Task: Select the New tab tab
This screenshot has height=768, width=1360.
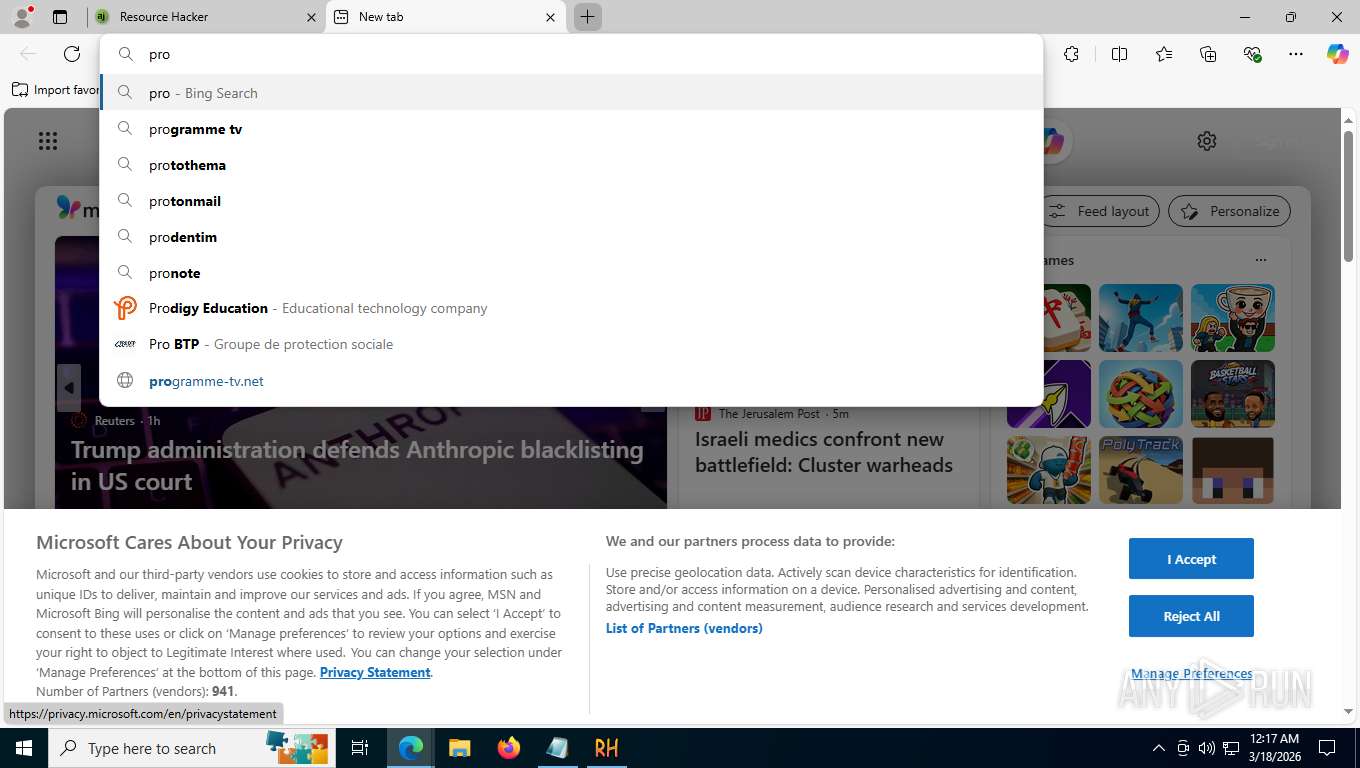Action: click(445, 17)
